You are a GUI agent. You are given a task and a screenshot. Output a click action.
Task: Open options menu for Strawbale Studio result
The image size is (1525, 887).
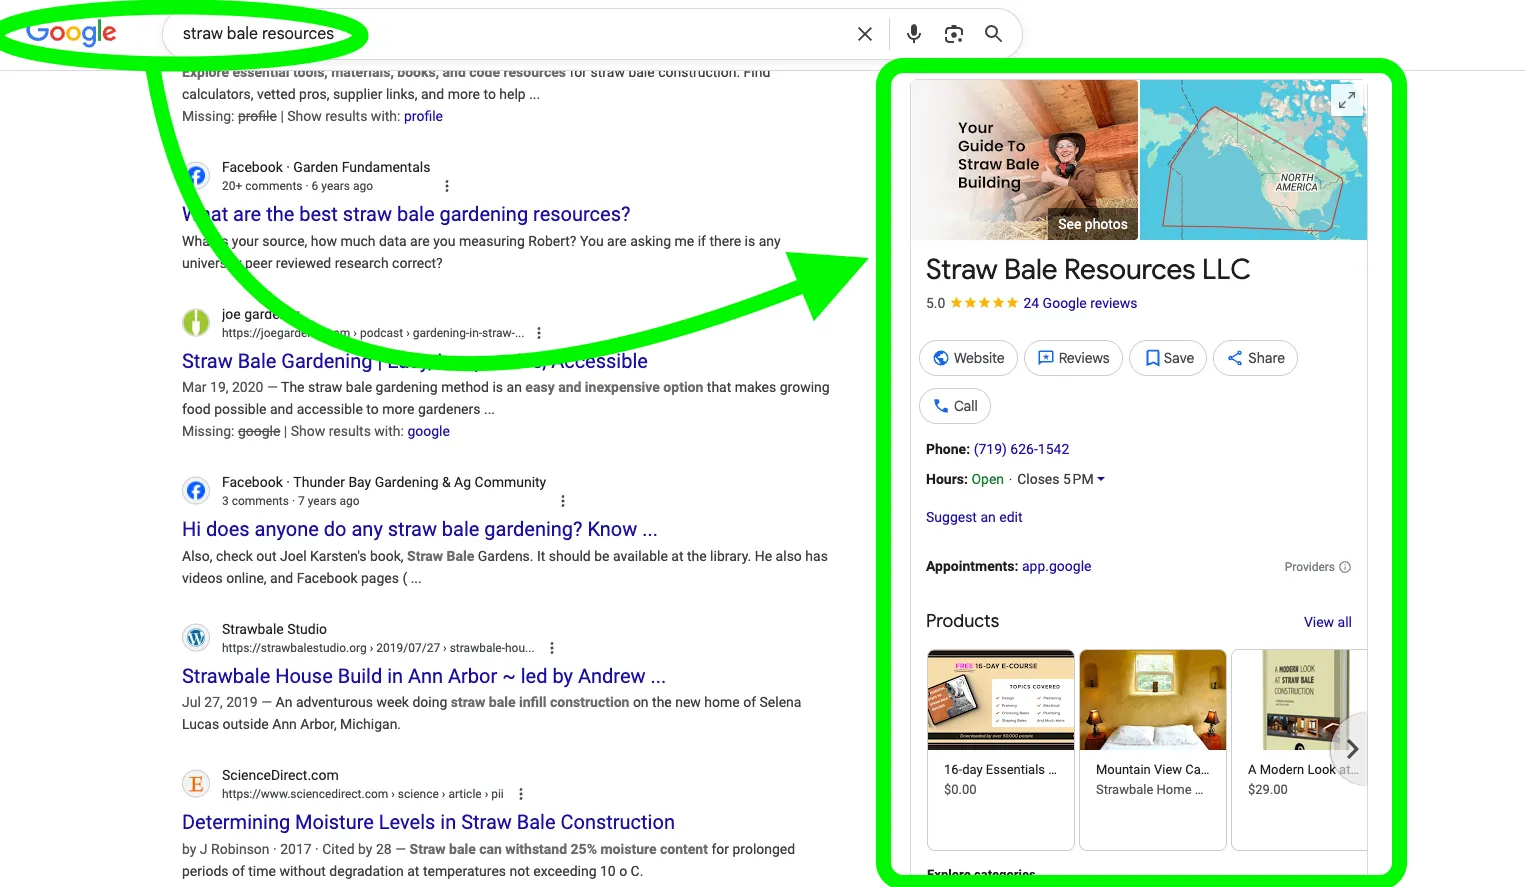(552, 648)
